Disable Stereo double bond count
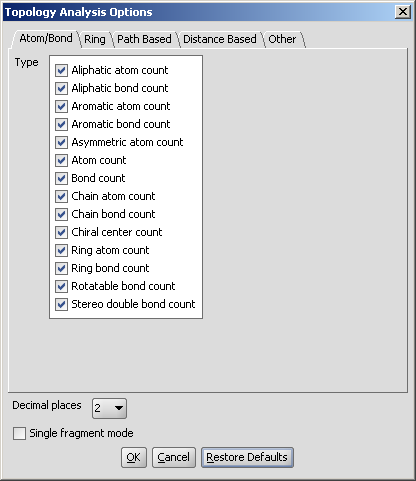The width and height of the screenshot is (416, 481). point(61,304)
